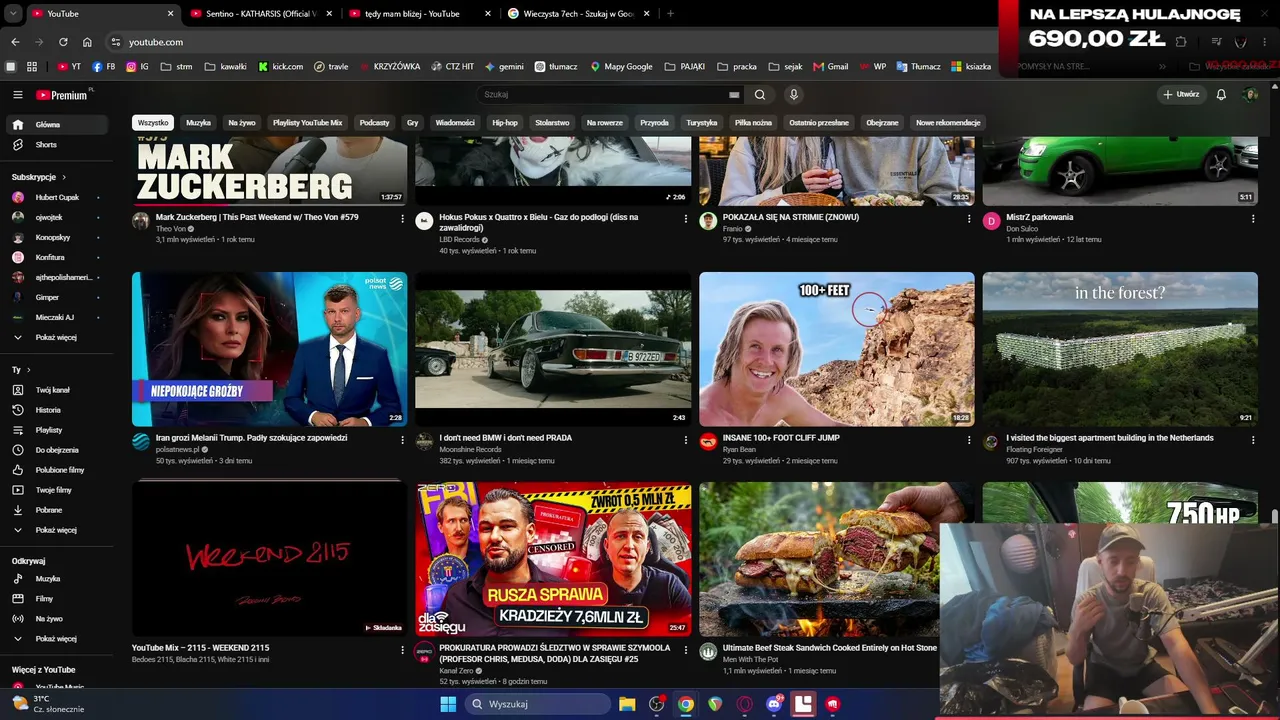Open Twój kanał in the sidebar

point(55,390)
